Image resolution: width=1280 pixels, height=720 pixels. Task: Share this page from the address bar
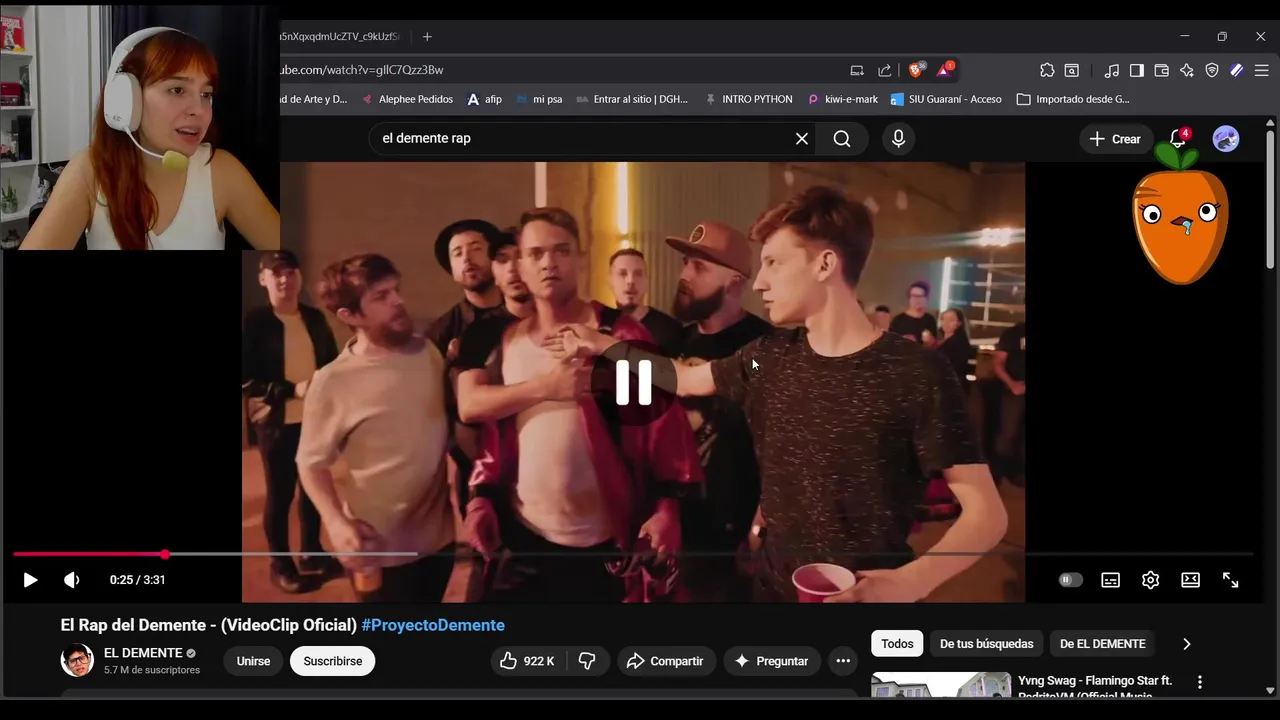click(x=885, y=70)
